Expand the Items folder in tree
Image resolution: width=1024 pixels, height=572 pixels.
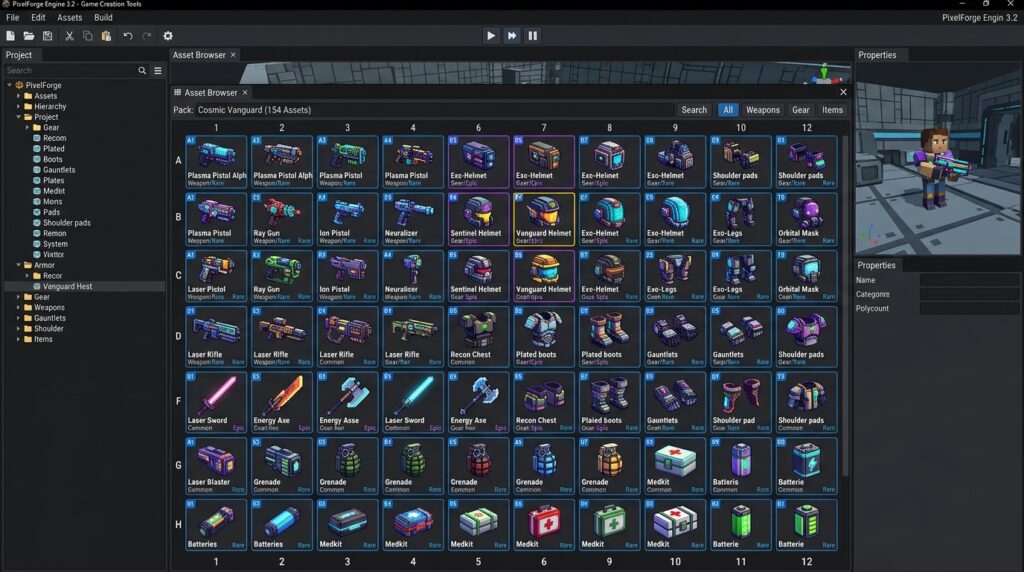coord(18,339)
